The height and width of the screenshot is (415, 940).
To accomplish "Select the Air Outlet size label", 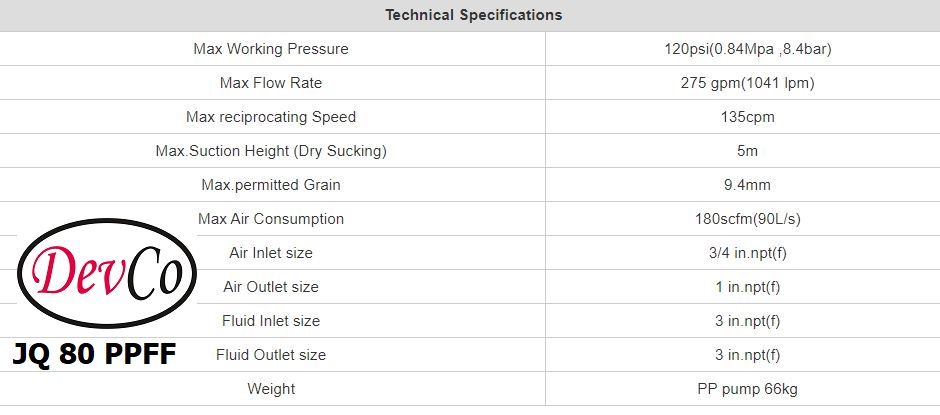I will [x=271, y=287].
